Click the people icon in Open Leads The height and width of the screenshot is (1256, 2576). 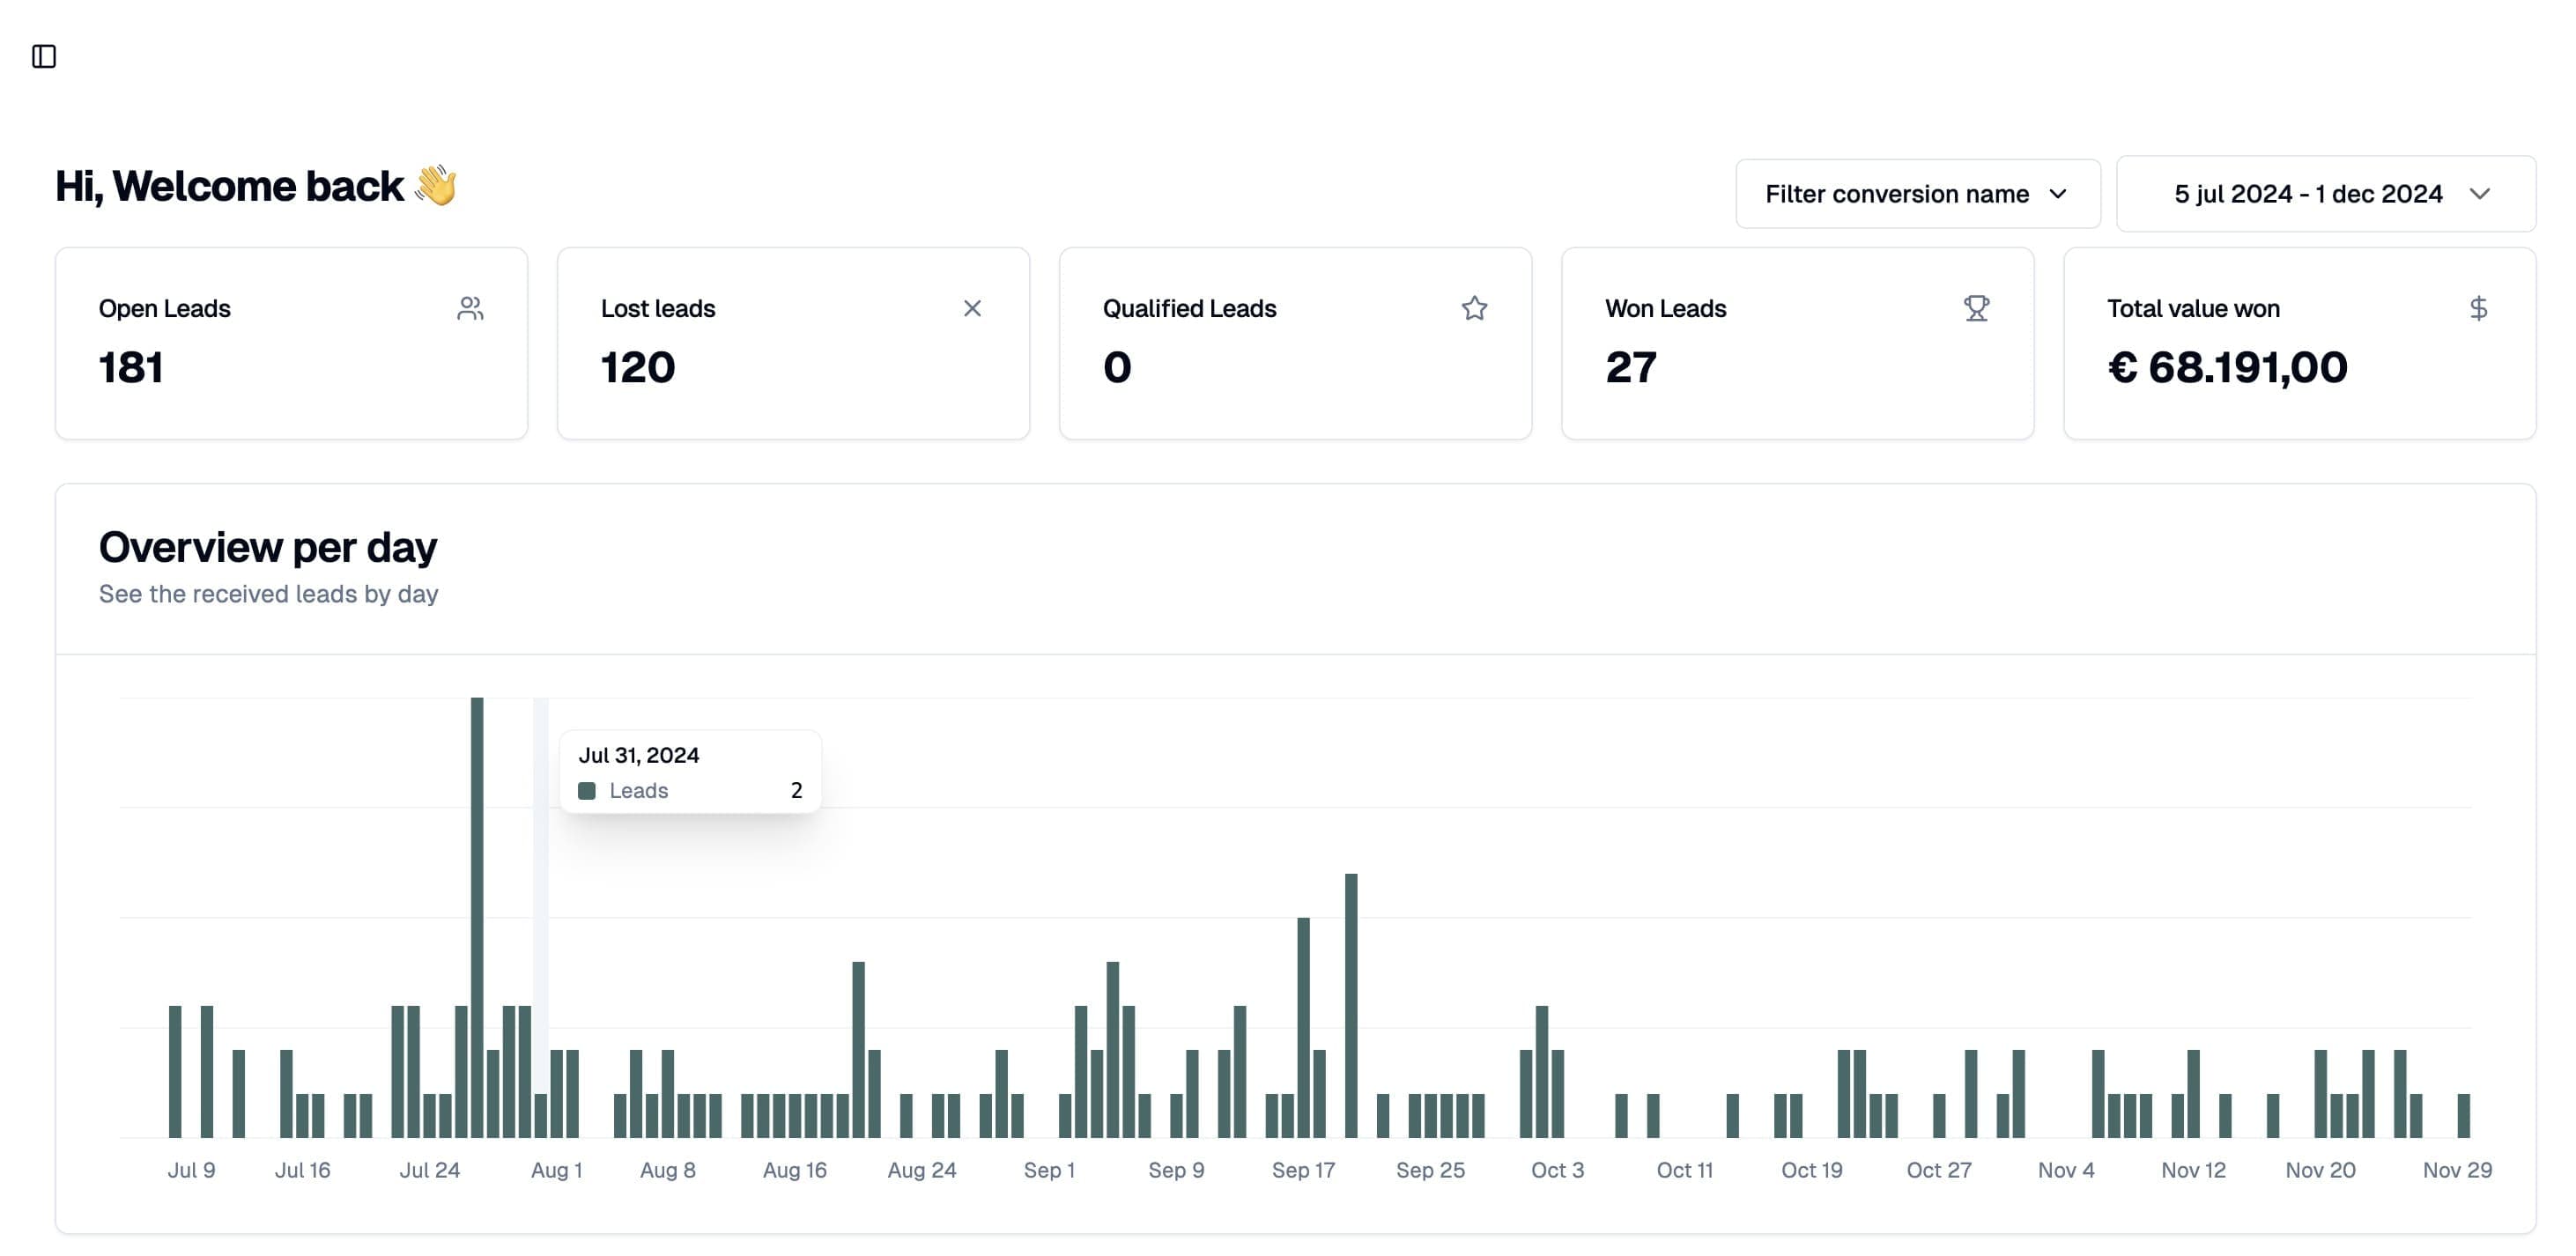[470, 308]
